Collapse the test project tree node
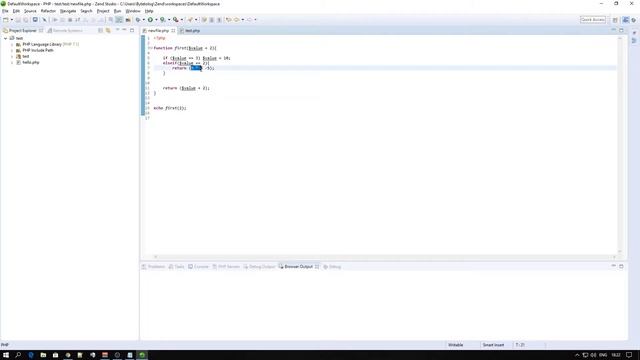Screen dimensions: 640x360 click(5, 38)
